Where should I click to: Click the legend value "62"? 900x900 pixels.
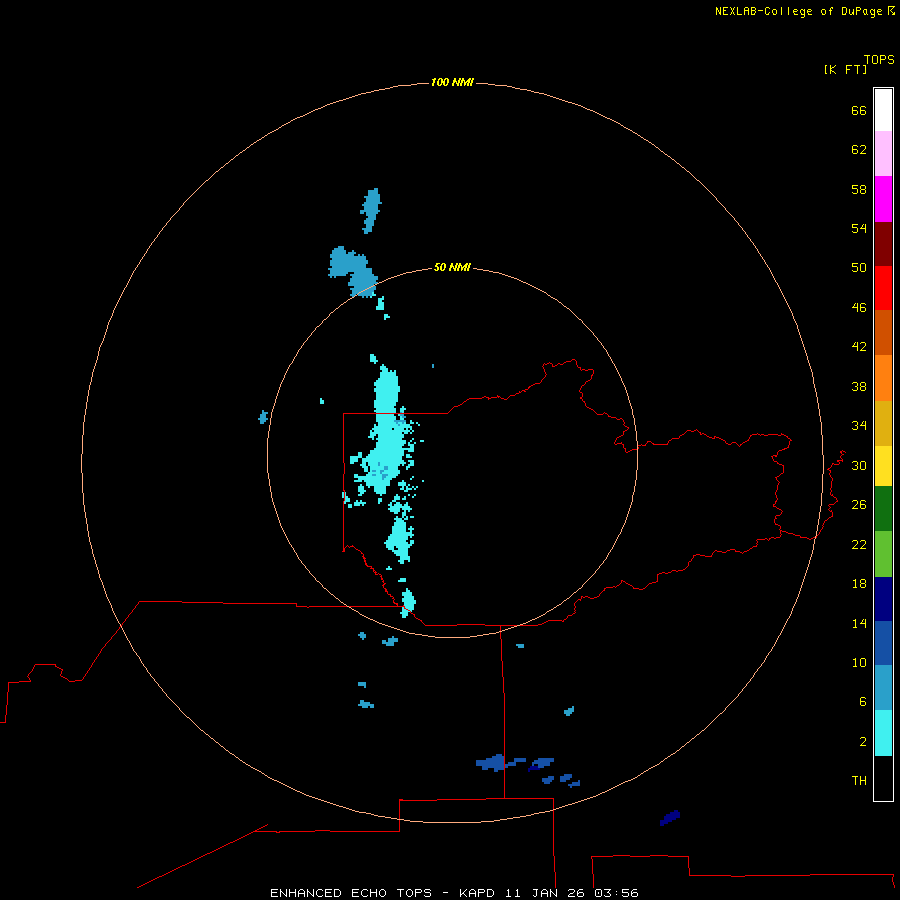859,150
